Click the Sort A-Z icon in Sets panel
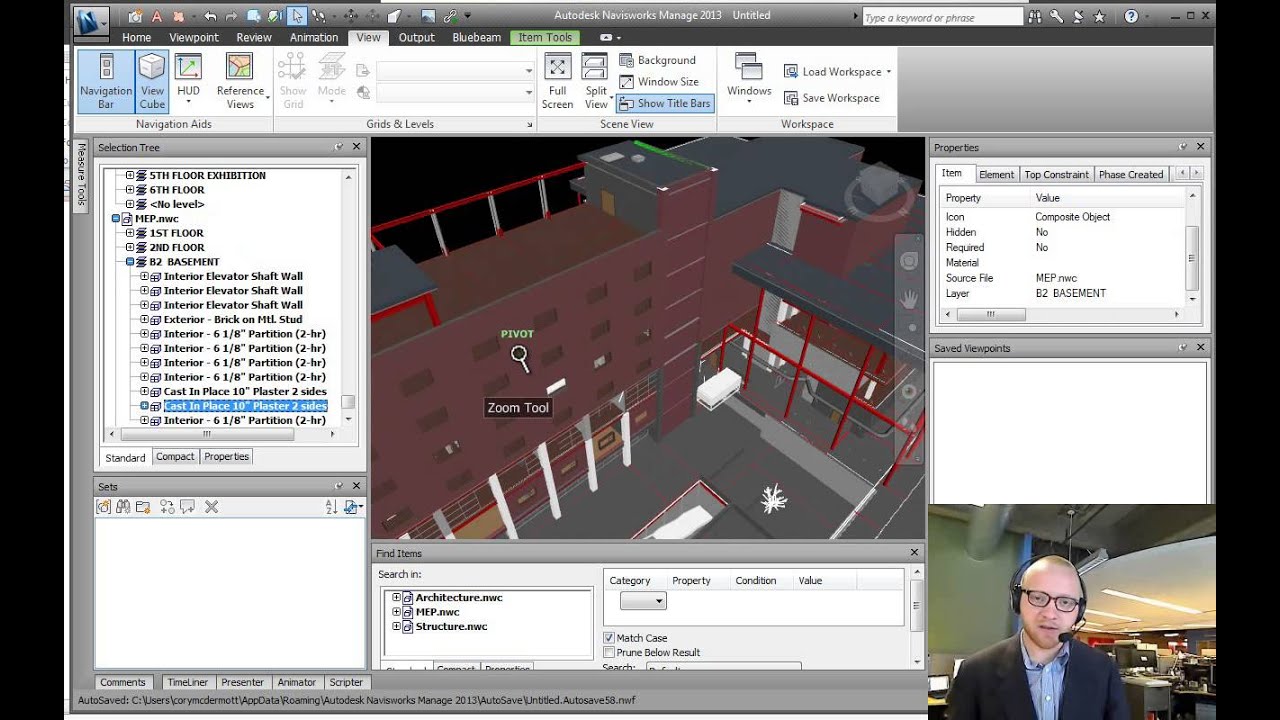Screen dimensions: 1280x720 (x=331, y=507)
